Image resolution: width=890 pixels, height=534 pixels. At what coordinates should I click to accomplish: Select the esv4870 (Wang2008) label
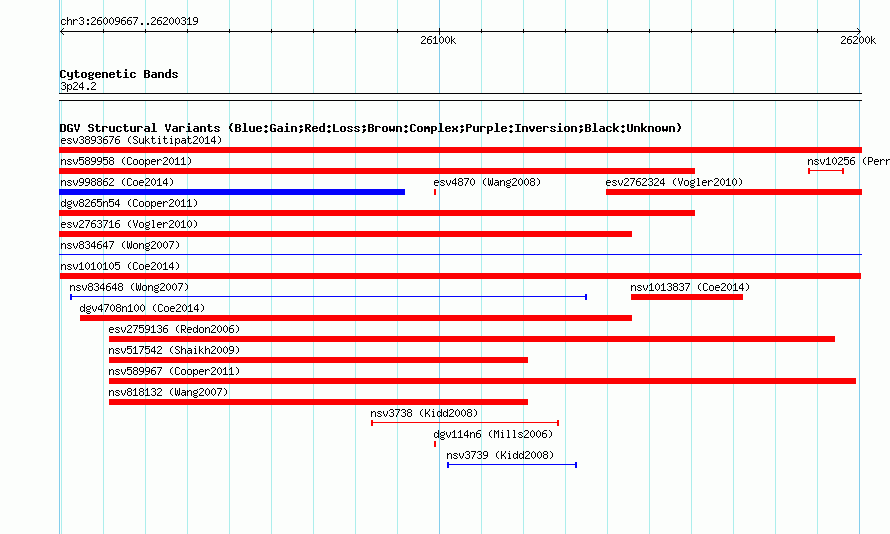pyautogui.click(x=487, y=182)
